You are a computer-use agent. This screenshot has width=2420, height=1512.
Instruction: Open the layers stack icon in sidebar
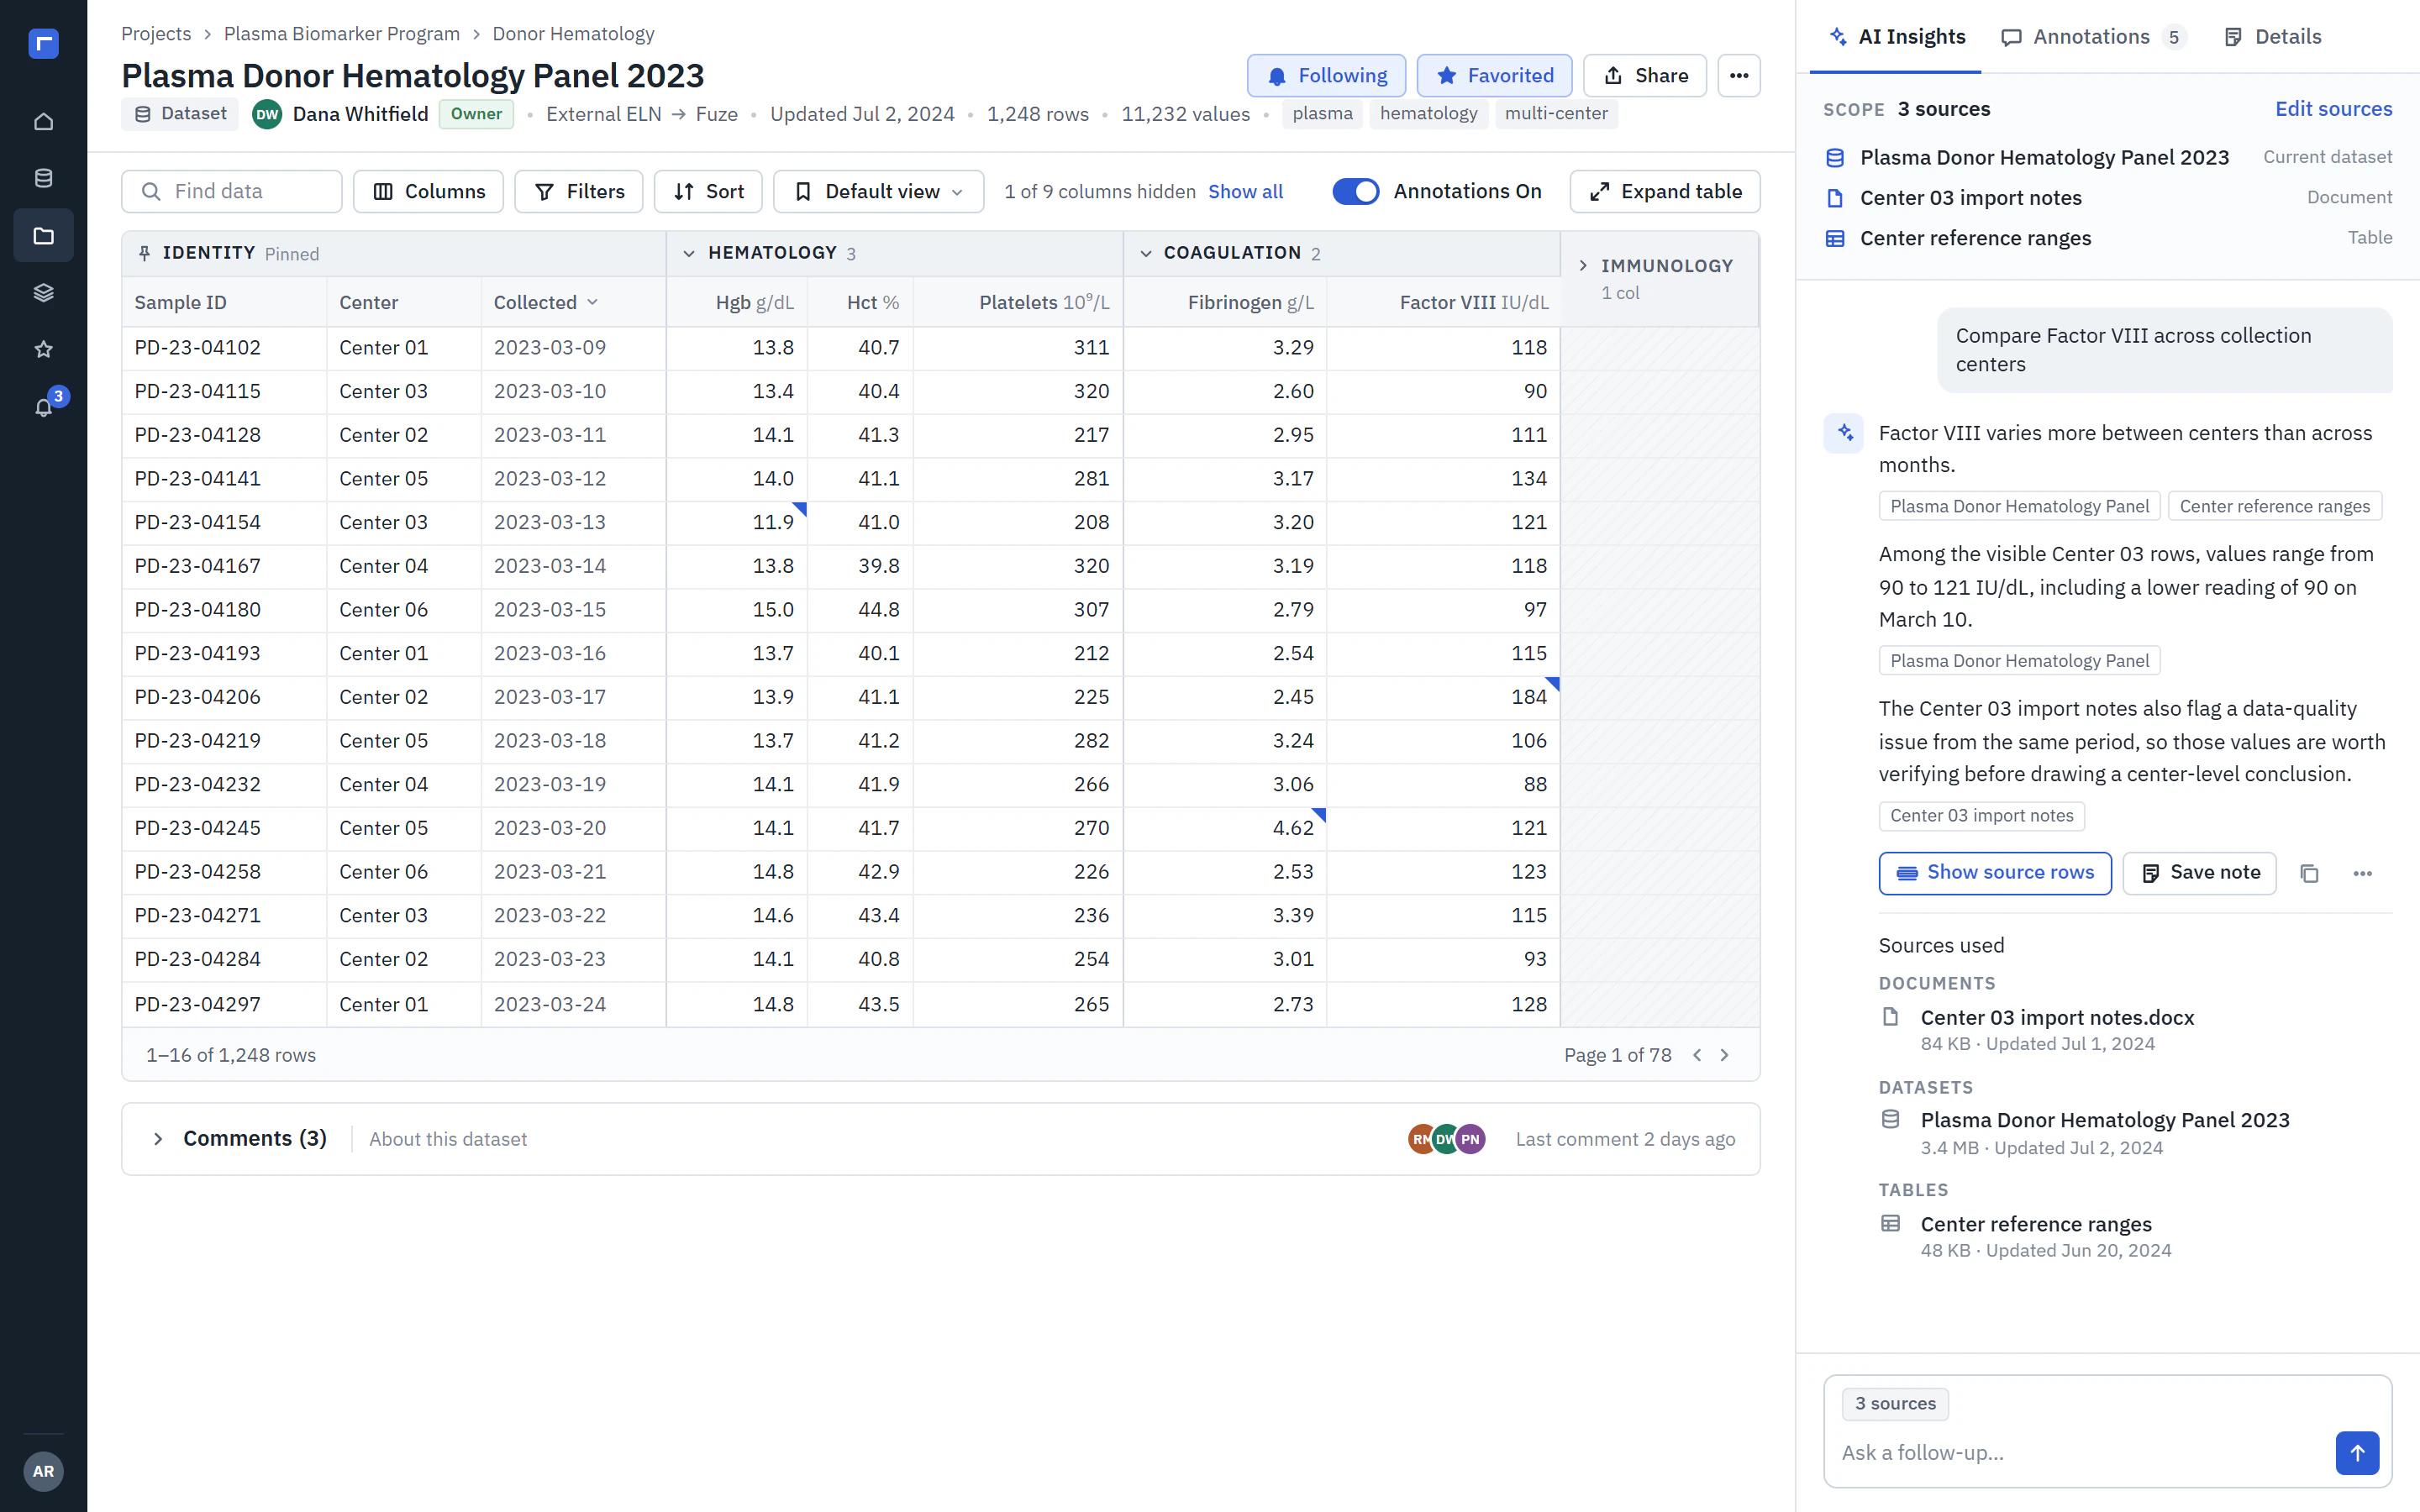point(43,292)
